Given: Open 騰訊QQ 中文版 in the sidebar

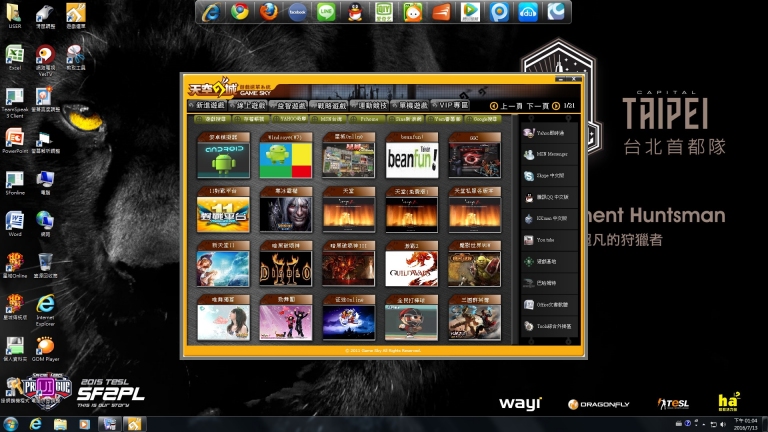Looking at the screenshot, I should (x=549, y=197).
